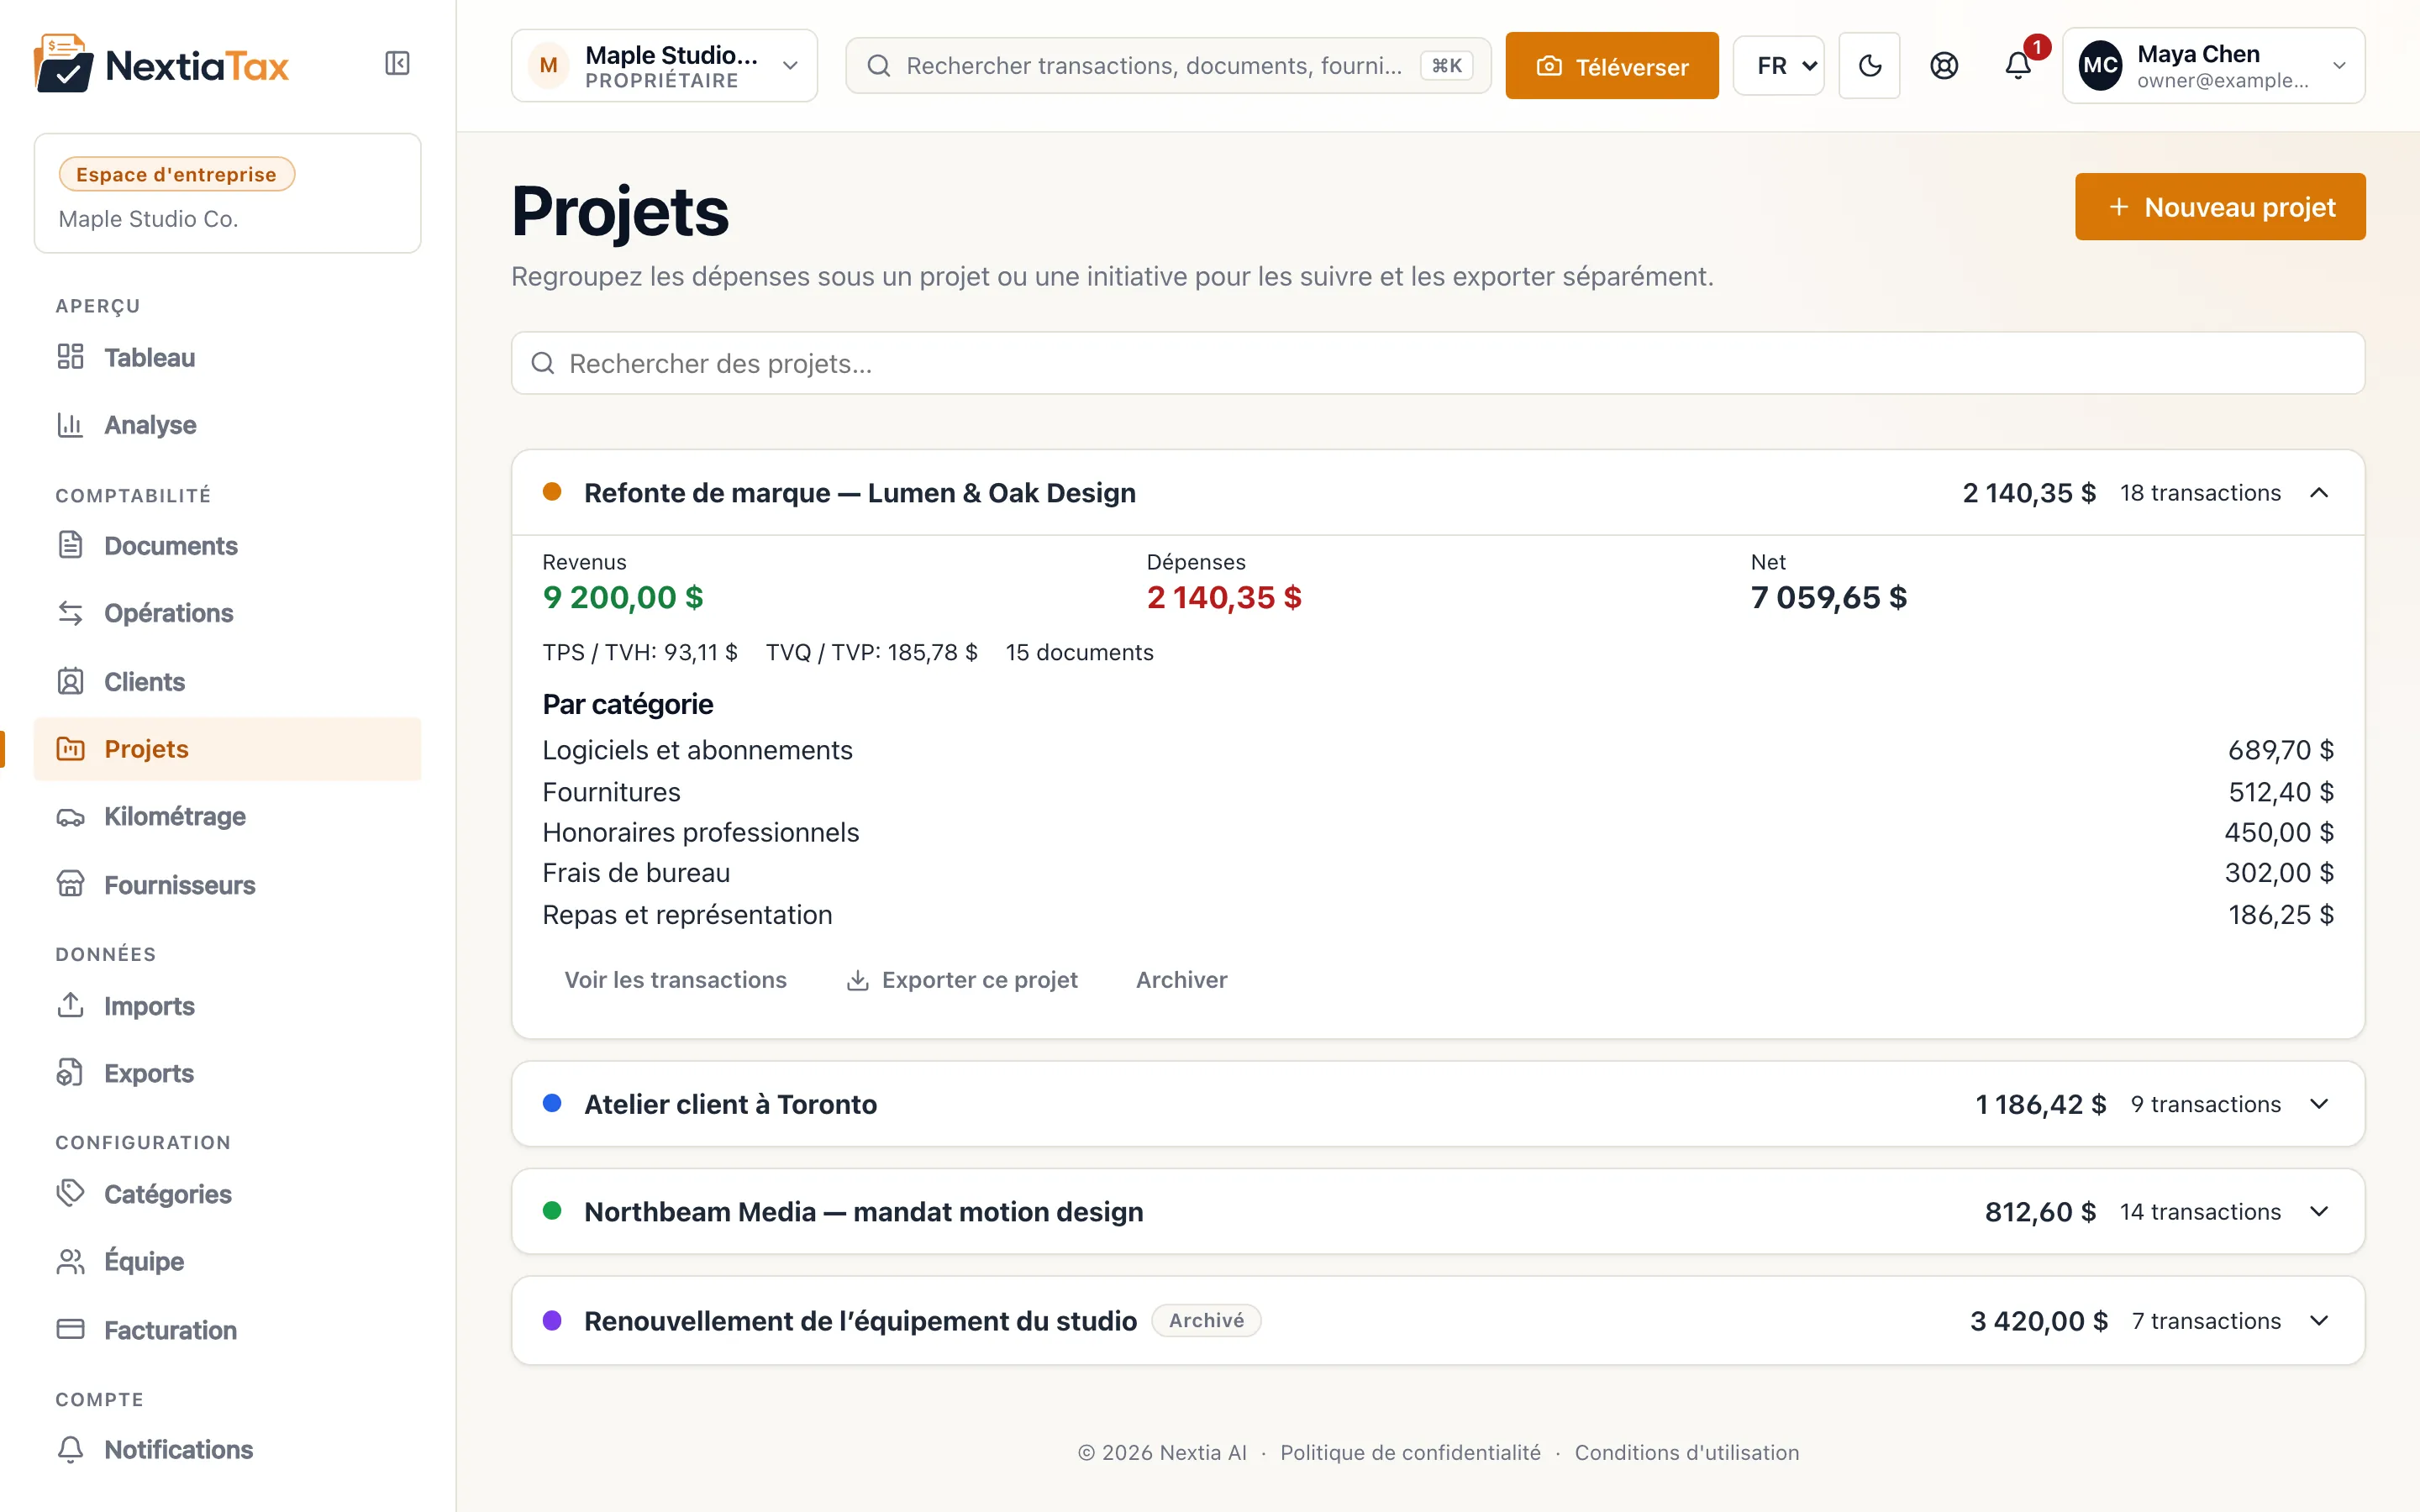Screen dimensions: 2420x1512
Task: Click the Fournisseurs store icon
Action: point(70,885)
